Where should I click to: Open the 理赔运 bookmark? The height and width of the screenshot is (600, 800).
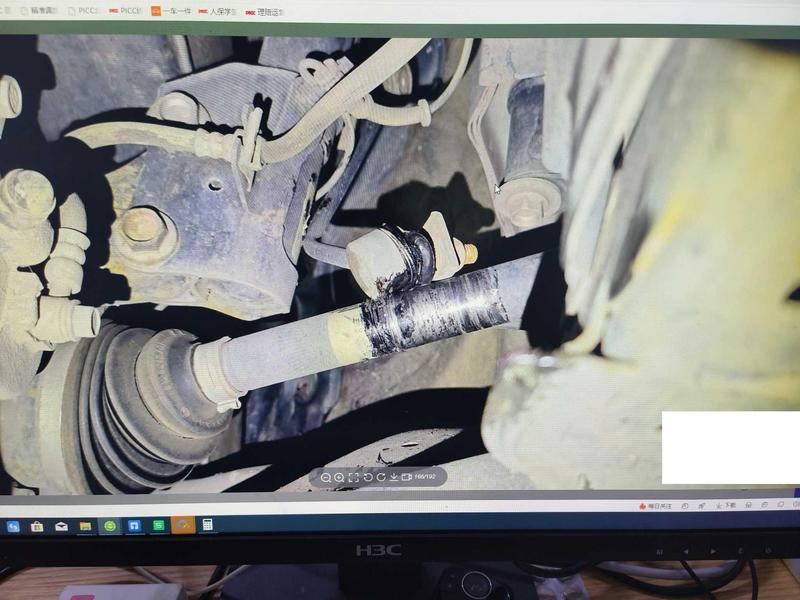(265, 13)
